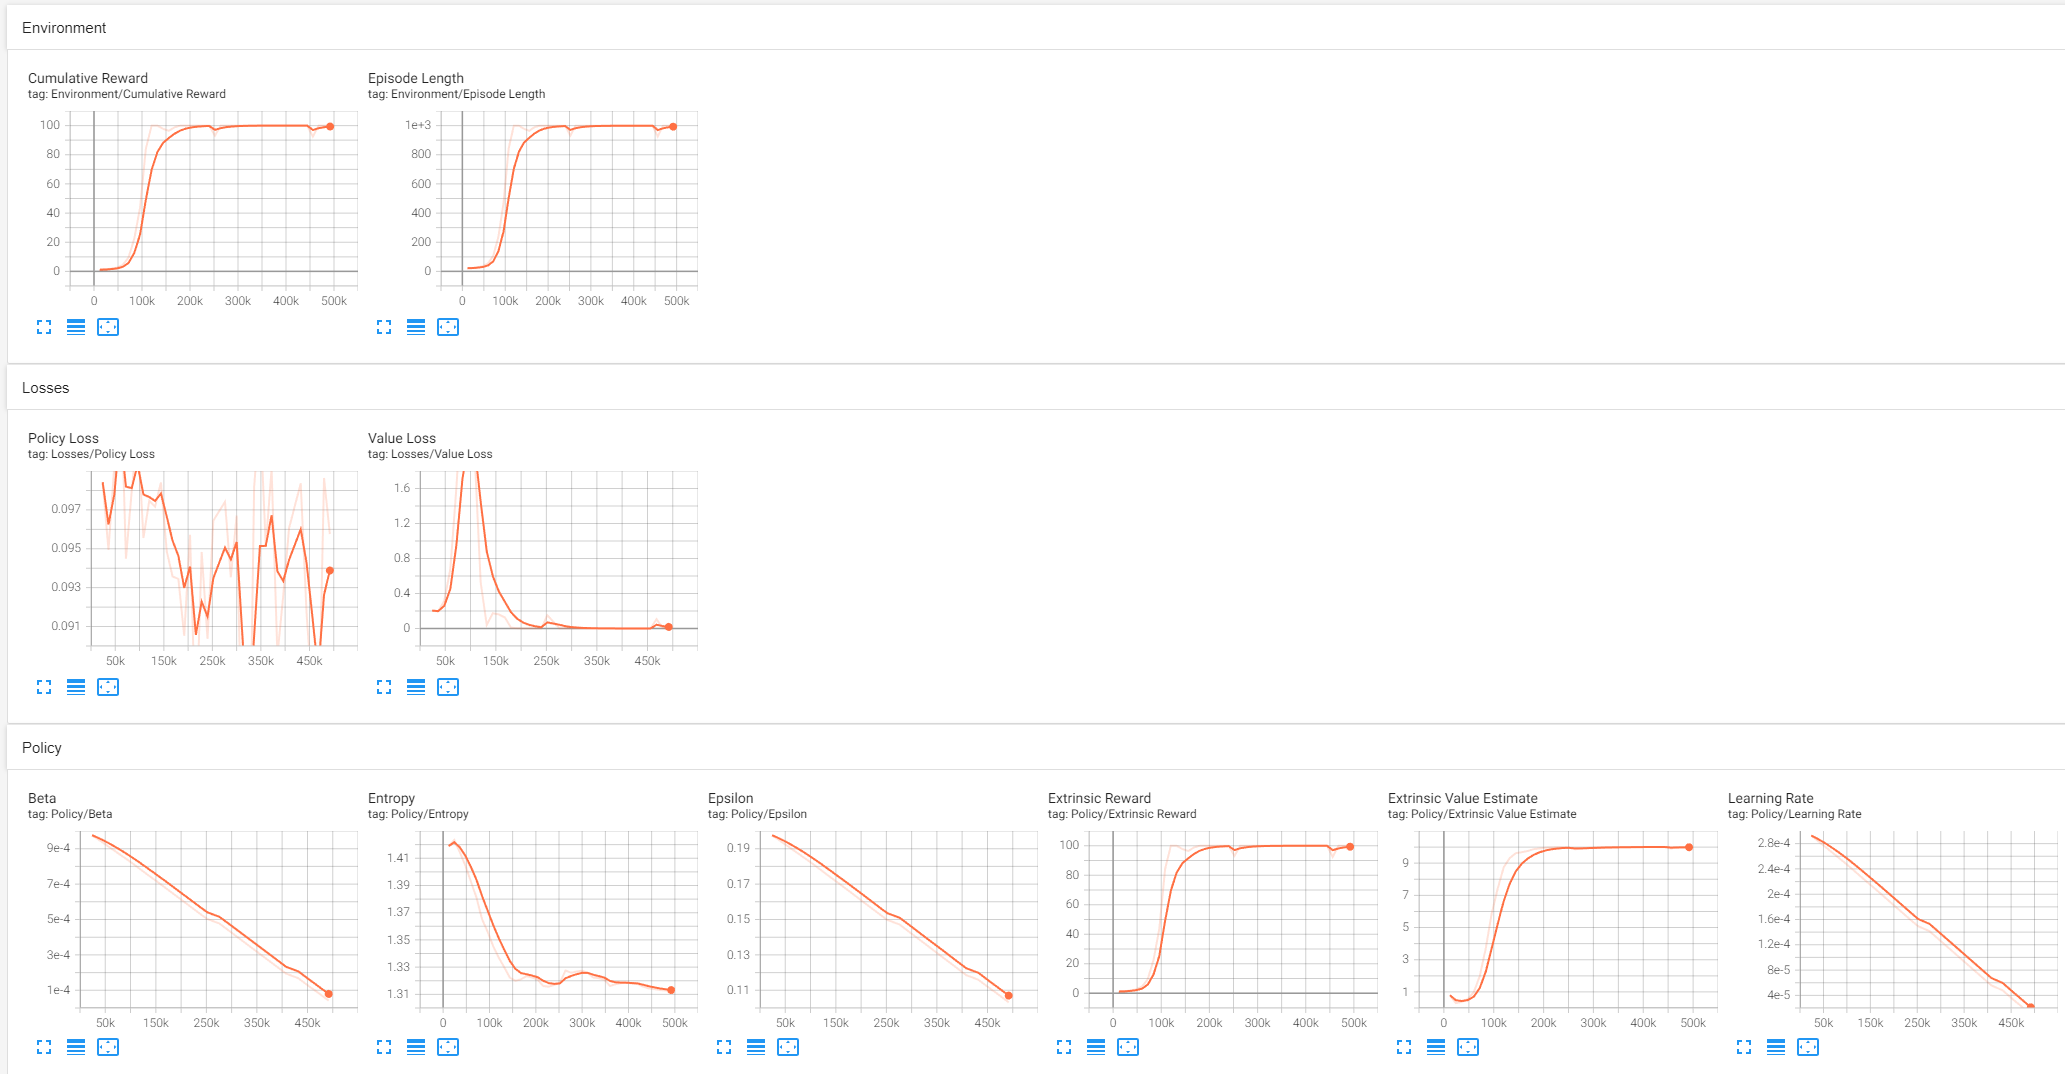
Task: Expand Epsilon chart to full size
Action: coord(724,1047)
